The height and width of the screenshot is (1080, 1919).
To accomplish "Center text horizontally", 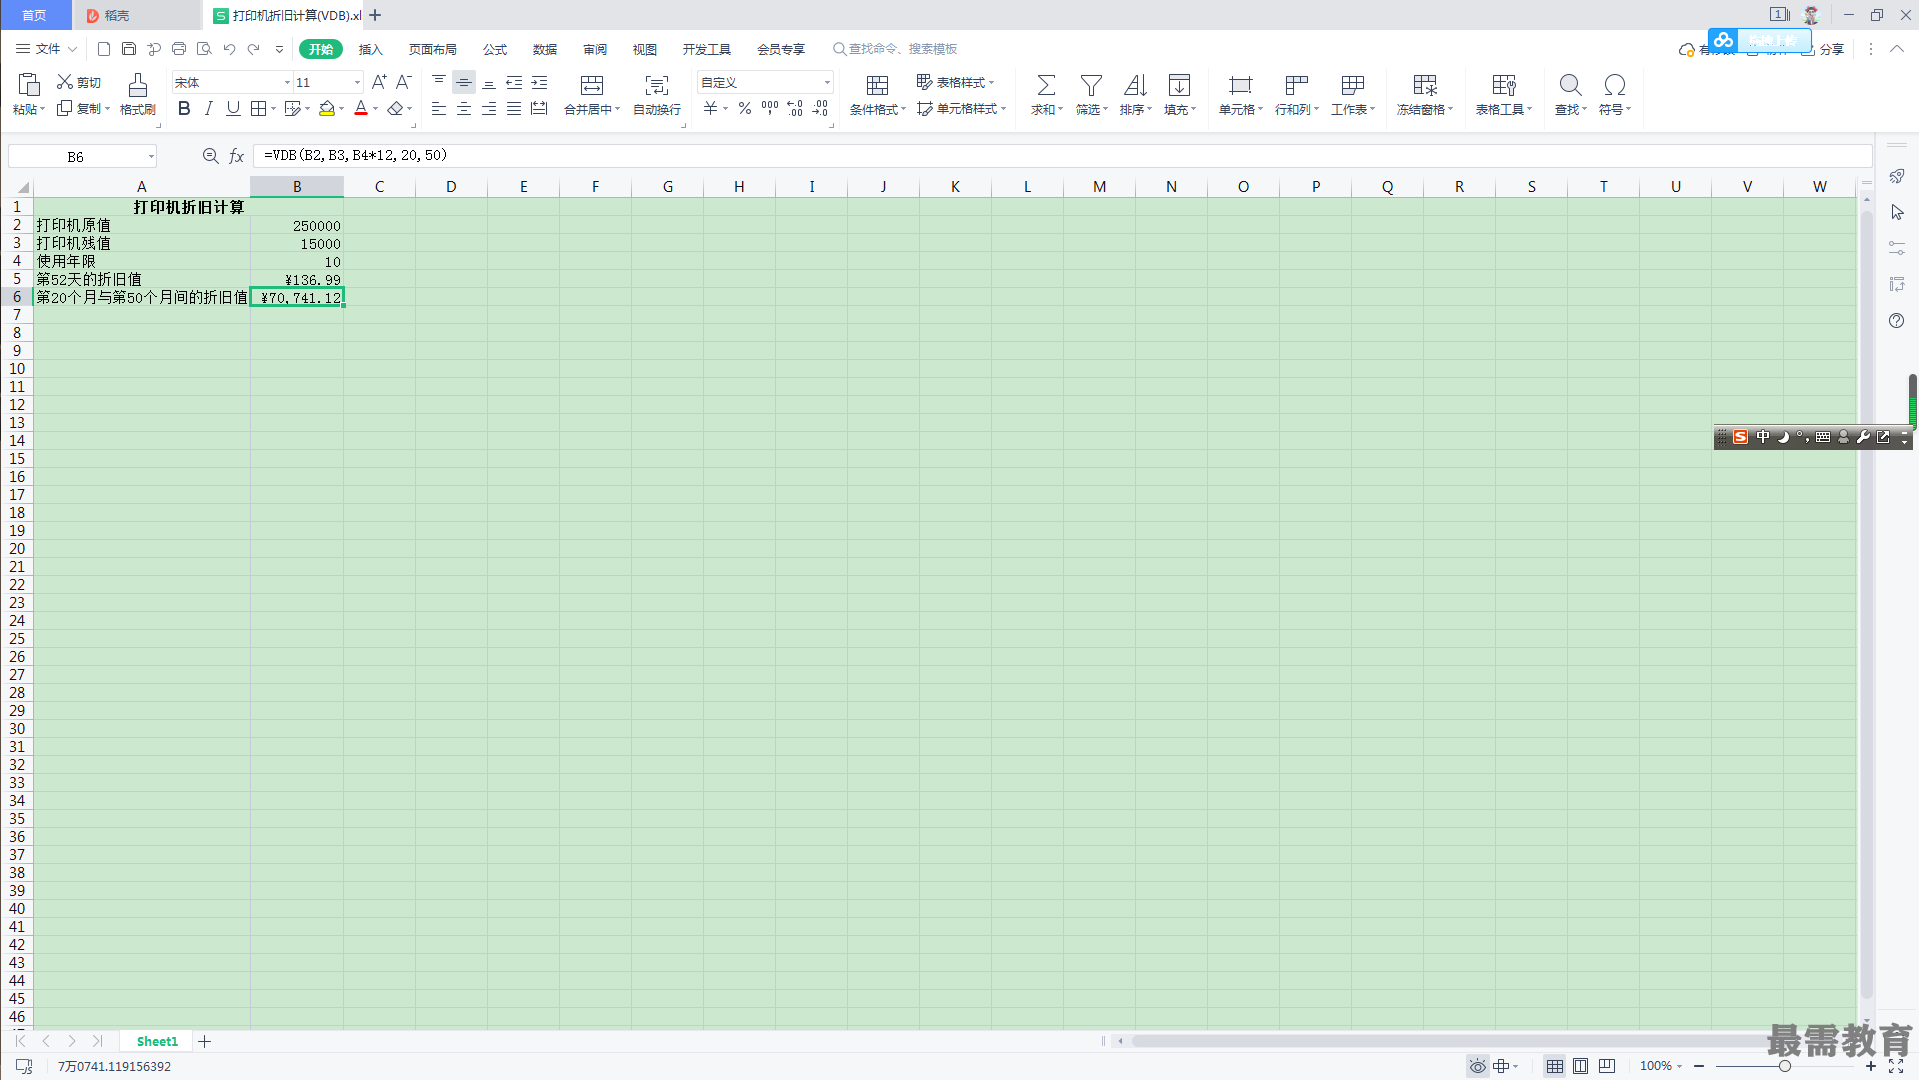I will (464, 109).
